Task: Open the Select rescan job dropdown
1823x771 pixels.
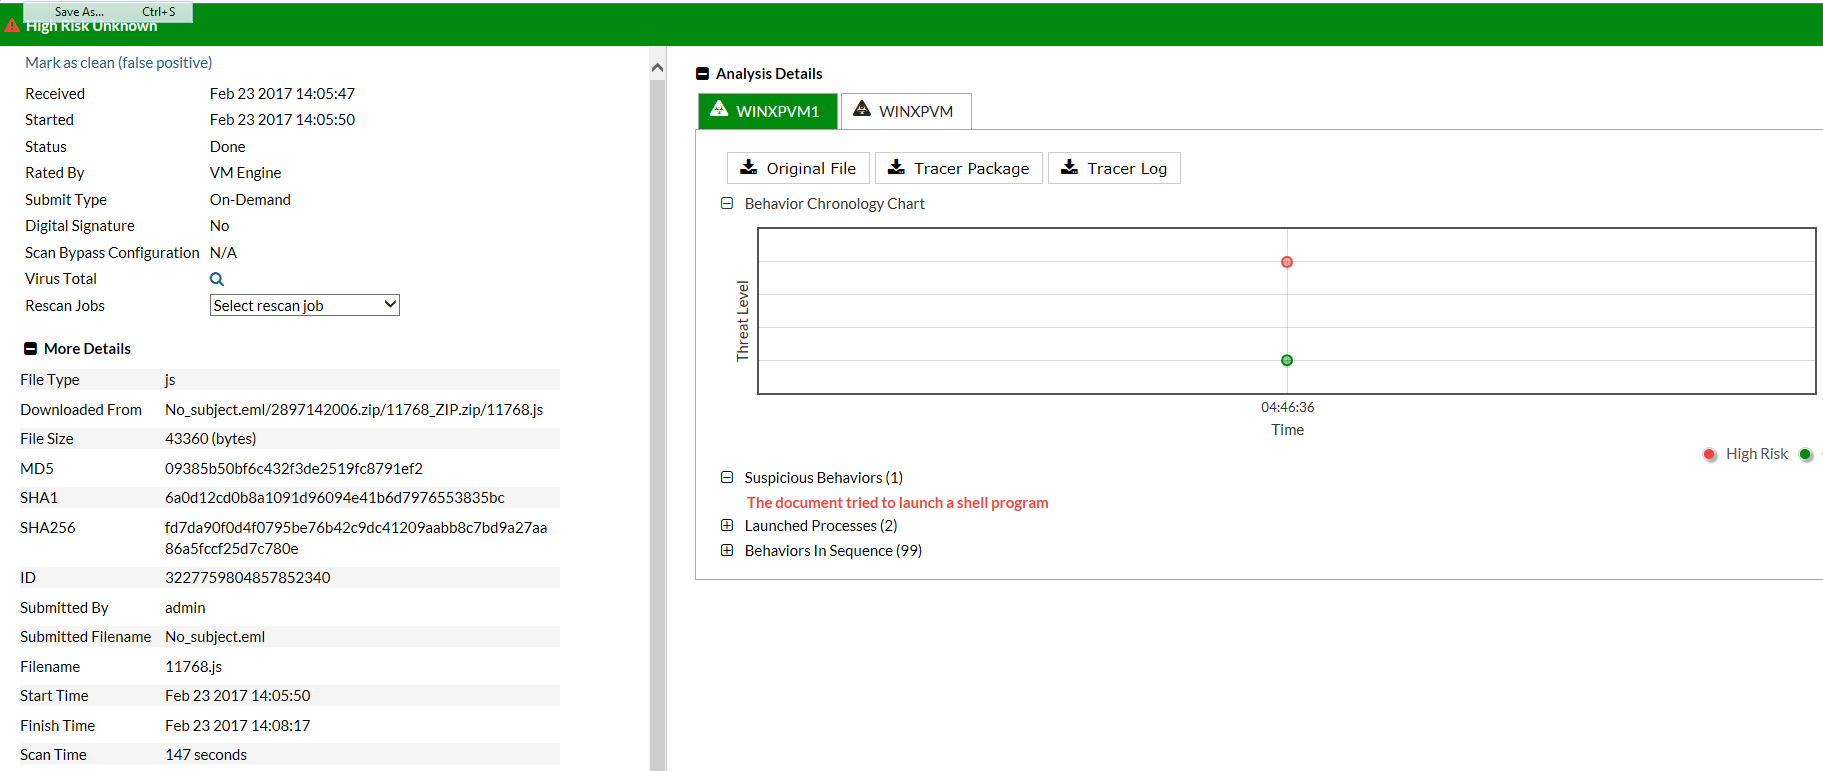Action: coord(304,305)
